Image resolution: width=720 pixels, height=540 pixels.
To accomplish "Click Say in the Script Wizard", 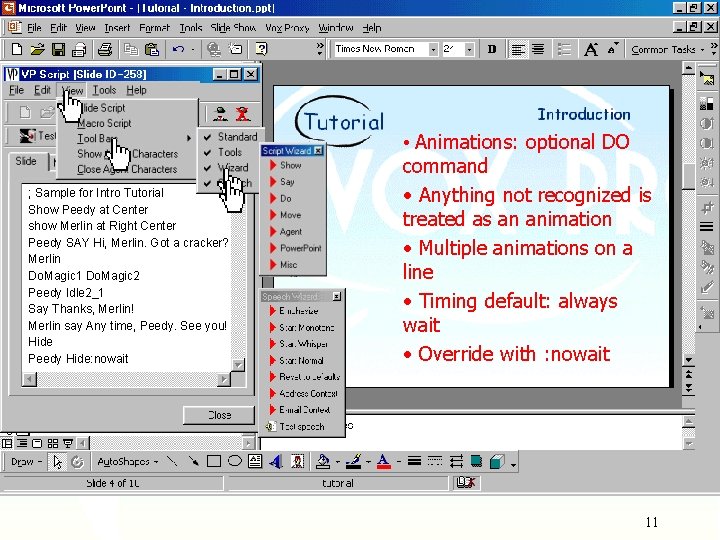I will coord(287,182).
